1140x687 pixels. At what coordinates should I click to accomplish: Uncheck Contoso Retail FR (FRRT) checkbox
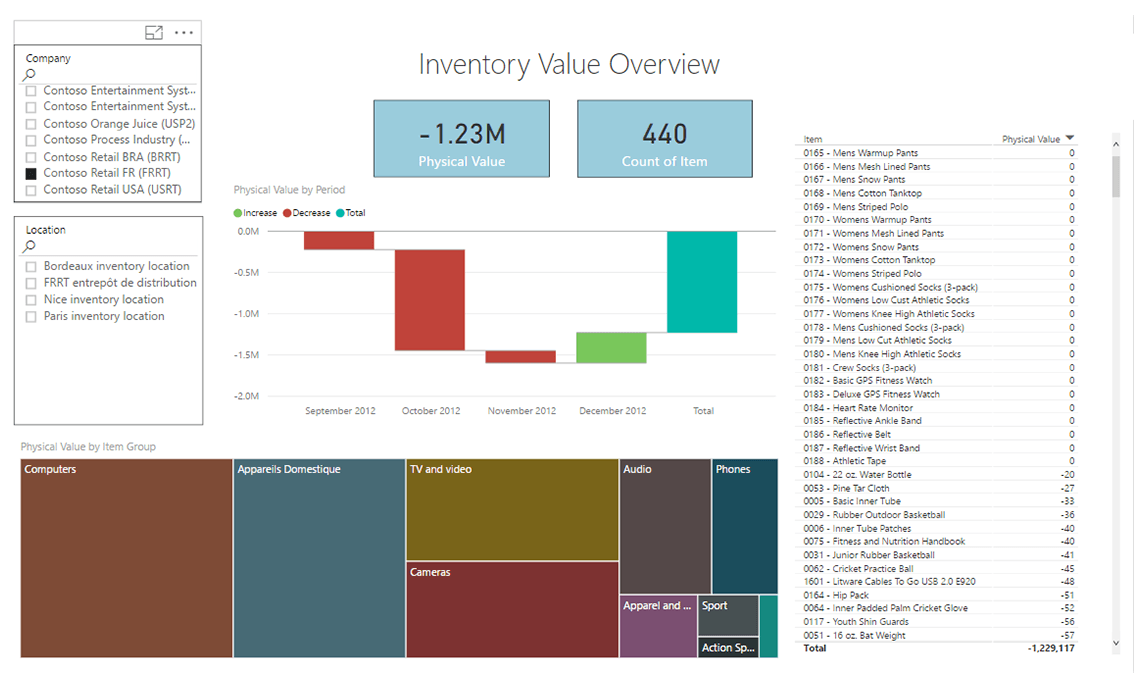click(31, 174)
